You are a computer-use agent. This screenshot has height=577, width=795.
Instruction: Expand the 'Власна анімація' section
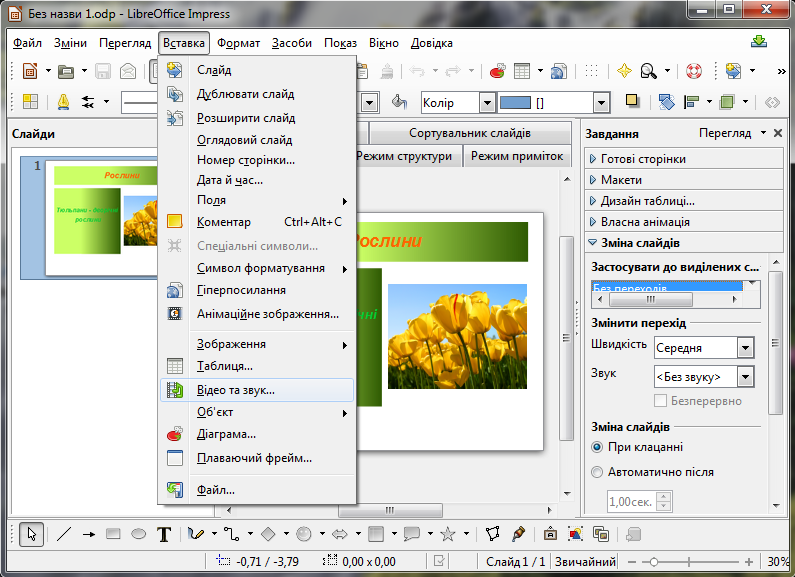pyautogui.click(x=683, y=222)
